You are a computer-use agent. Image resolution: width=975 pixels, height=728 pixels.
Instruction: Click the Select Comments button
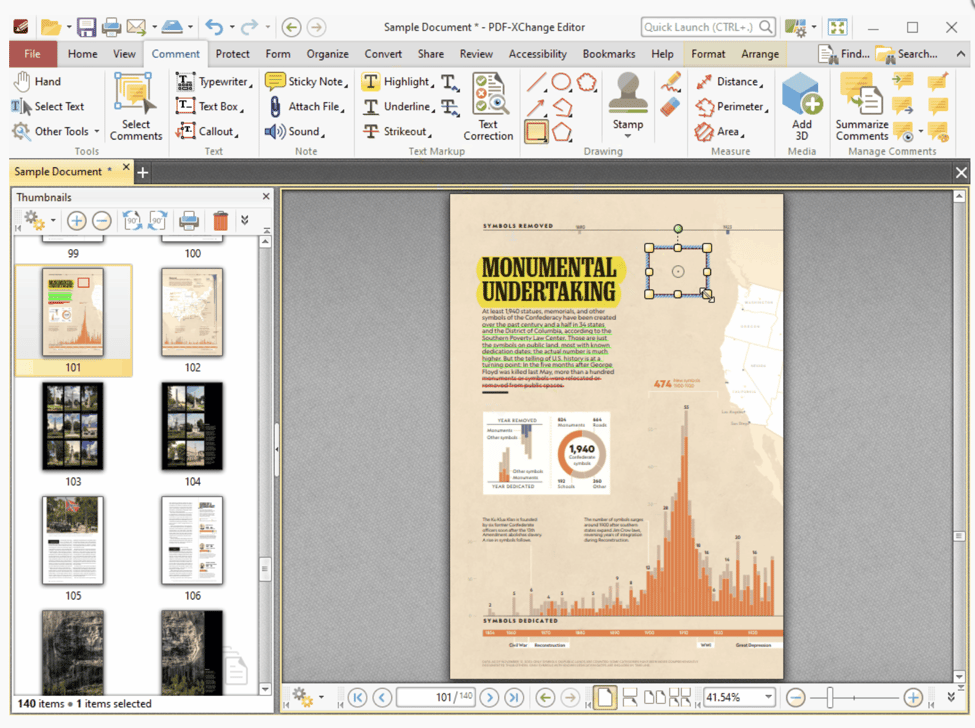(135, 106)
